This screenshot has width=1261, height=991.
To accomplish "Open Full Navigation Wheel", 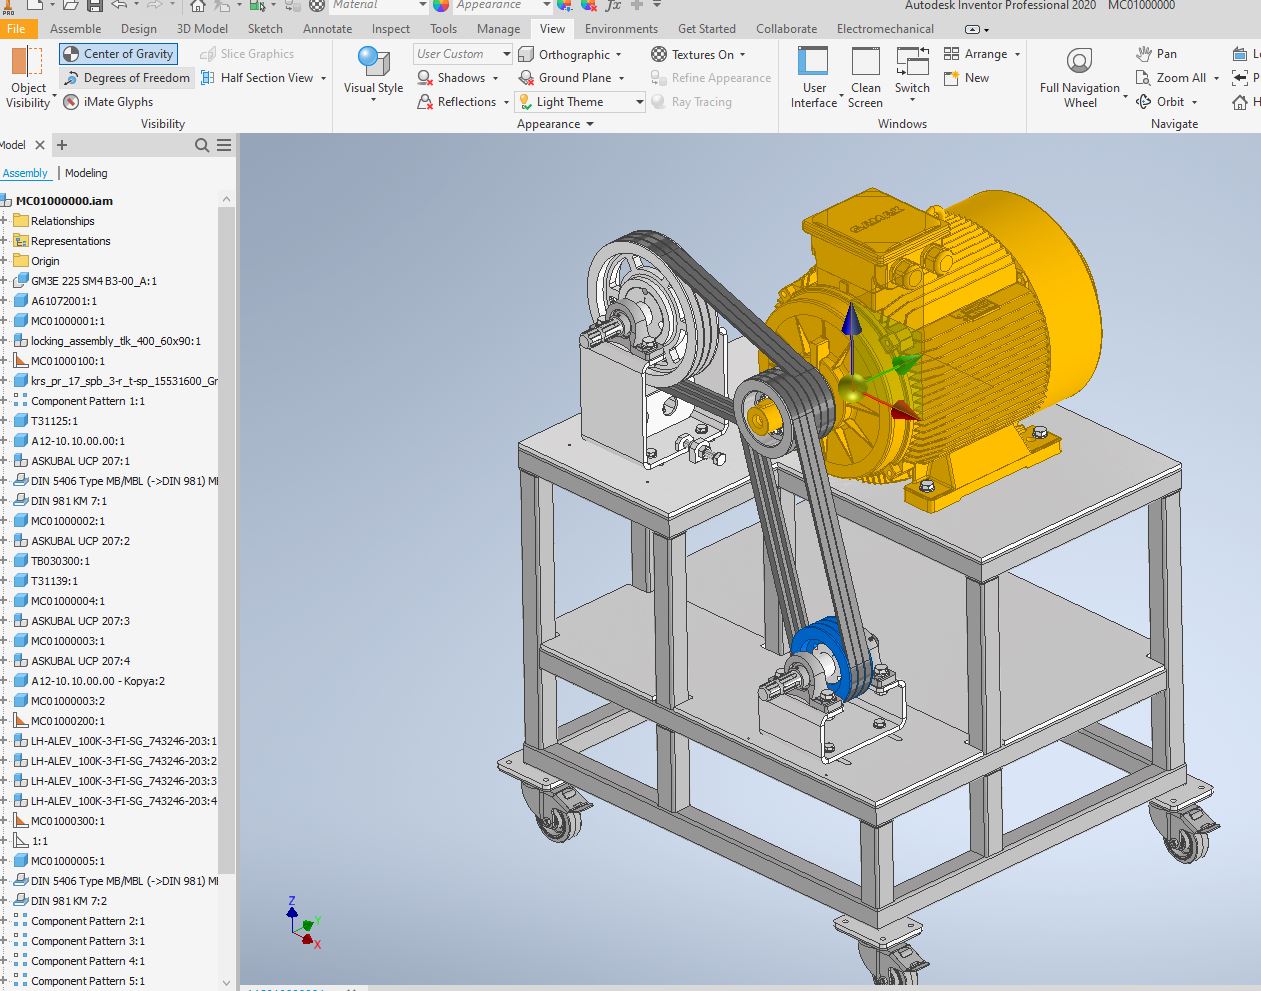I will (1080, 77).
